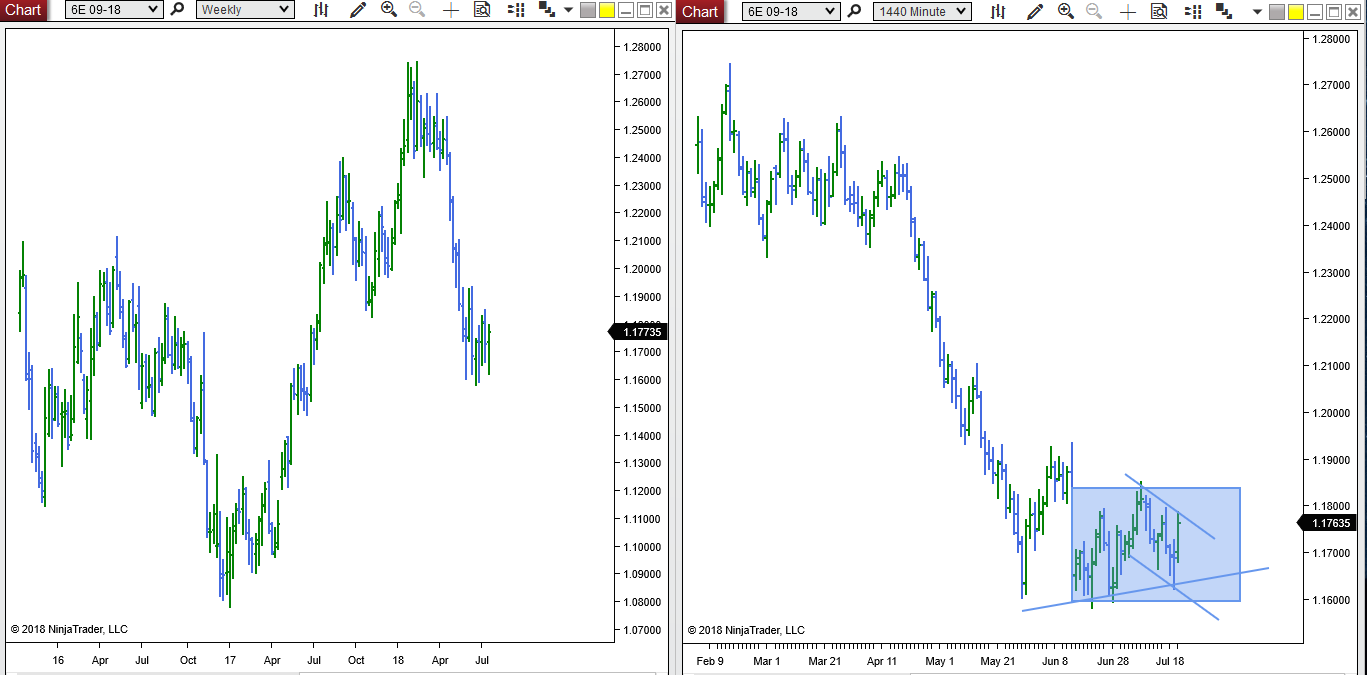Viewport: 1367px width, 675px height.
Task: Click 1.16000 label on daily price axis
Action: tap(1331, 600)
